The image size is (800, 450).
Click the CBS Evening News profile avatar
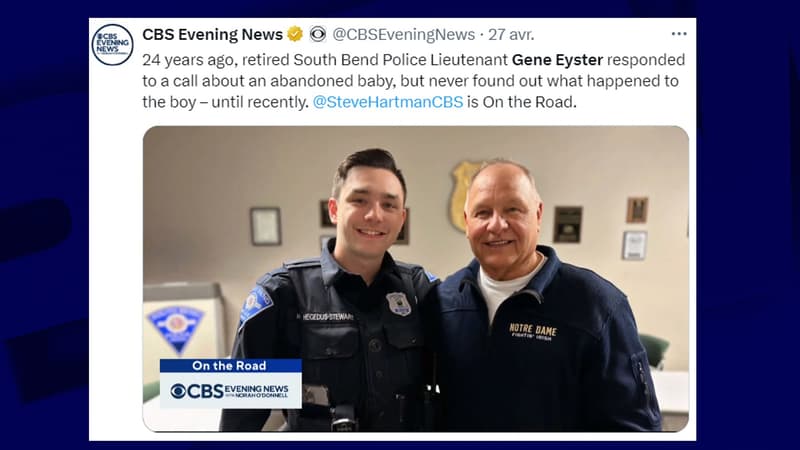pos(112,45)
